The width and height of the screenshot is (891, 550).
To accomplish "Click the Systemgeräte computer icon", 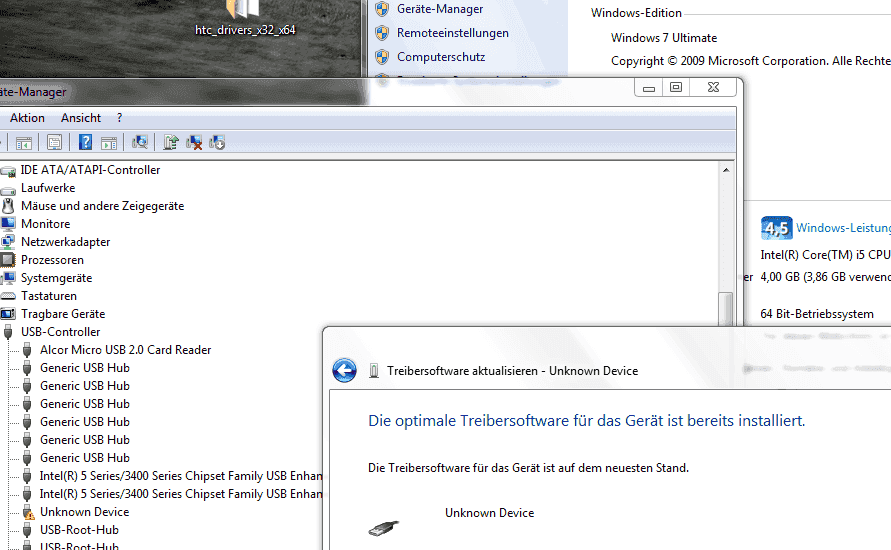I will pyautogui.click(x=8, y=278).
